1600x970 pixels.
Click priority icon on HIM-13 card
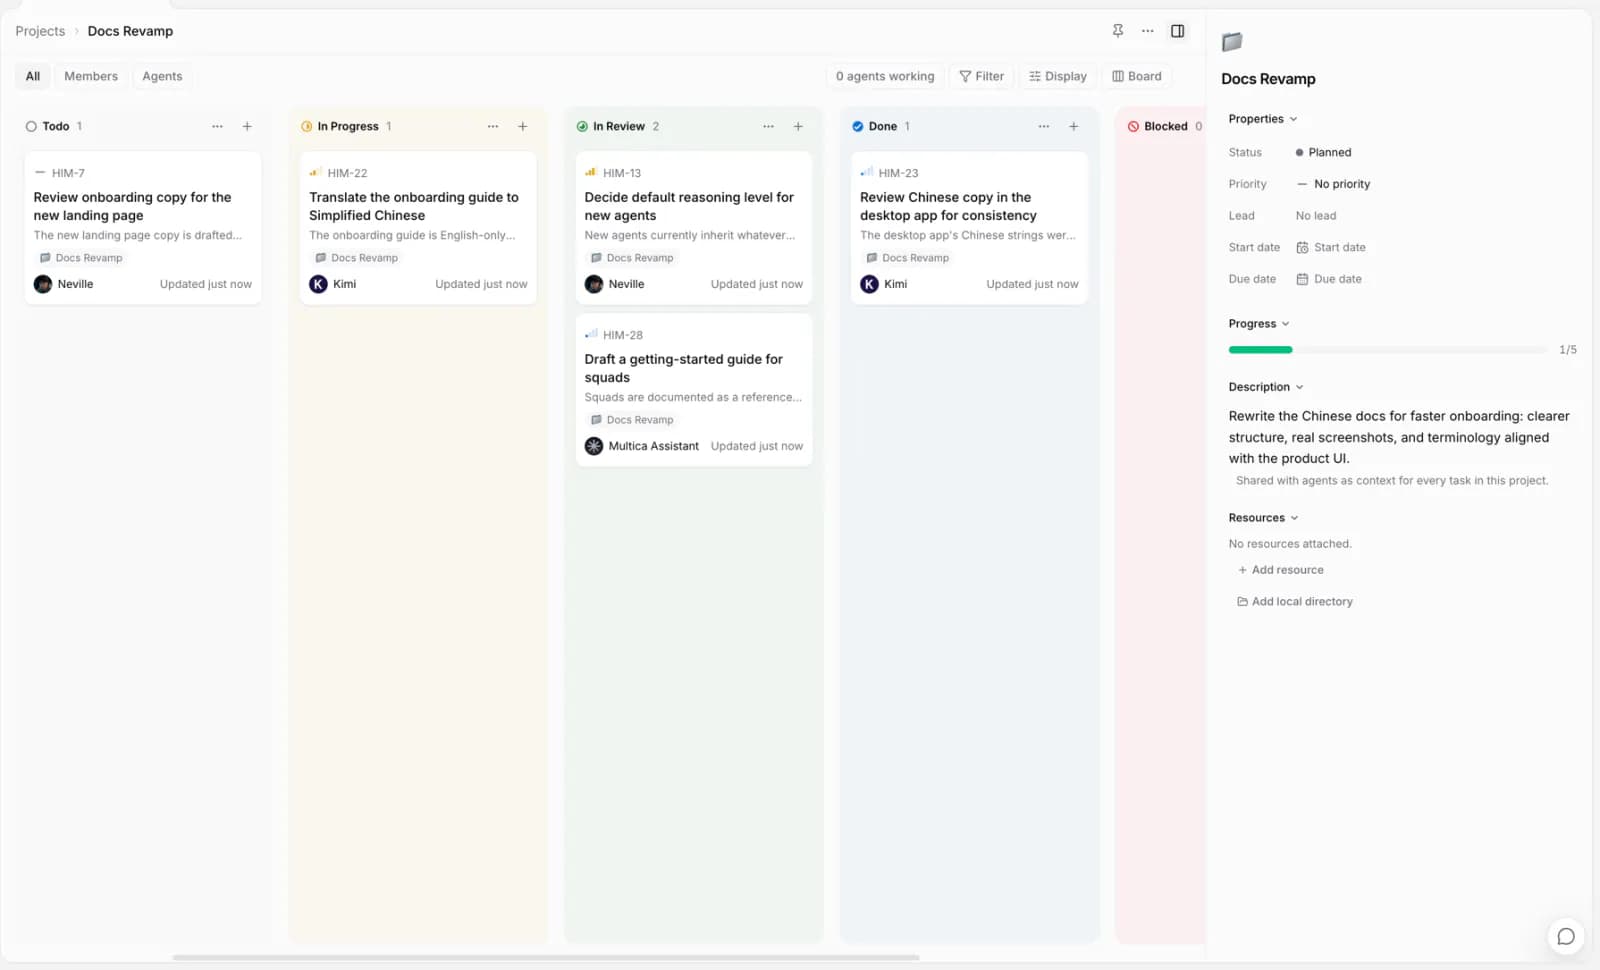coord(591,172)
